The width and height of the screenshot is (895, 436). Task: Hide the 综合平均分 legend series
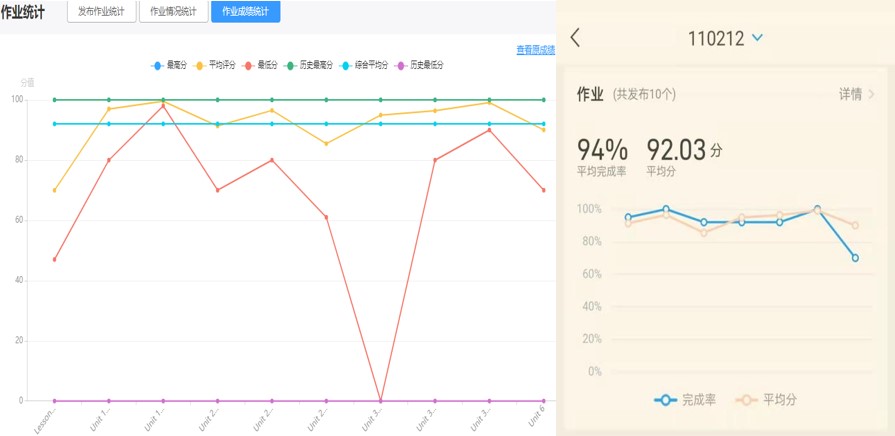click(x=365, y=65)
